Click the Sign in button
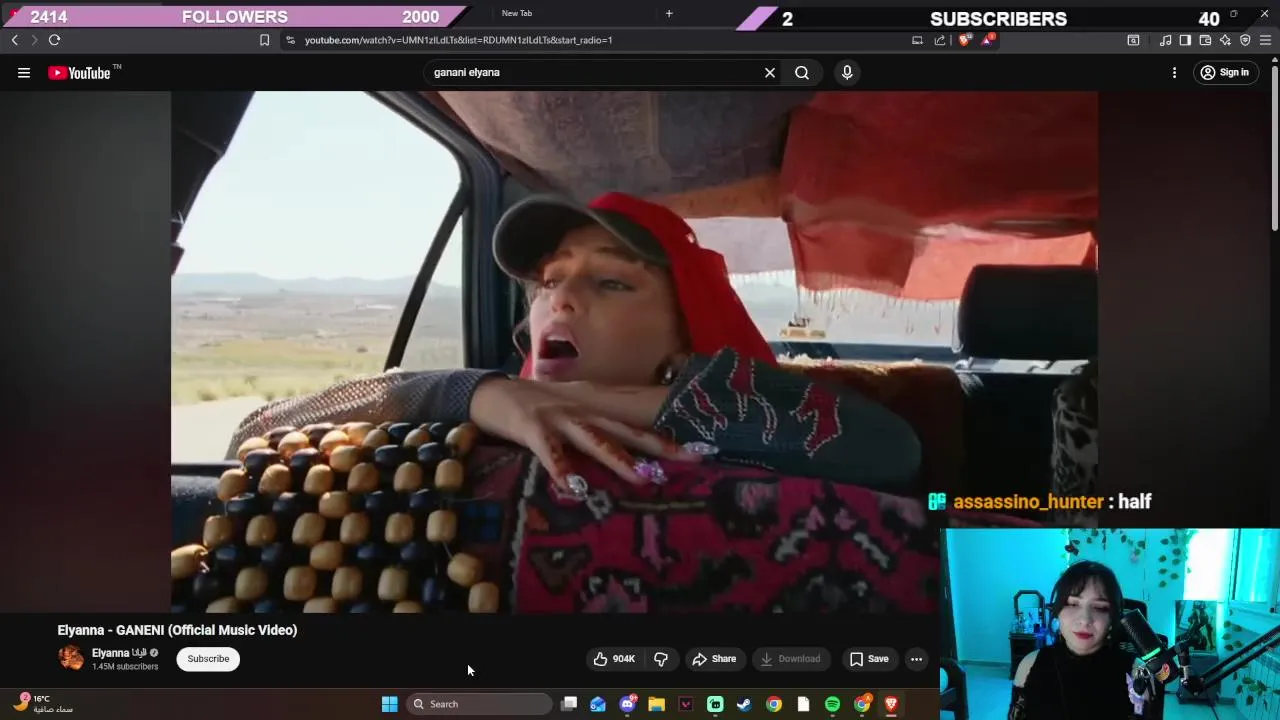This screenshot has width=1280, height=720. point(1225,72)
